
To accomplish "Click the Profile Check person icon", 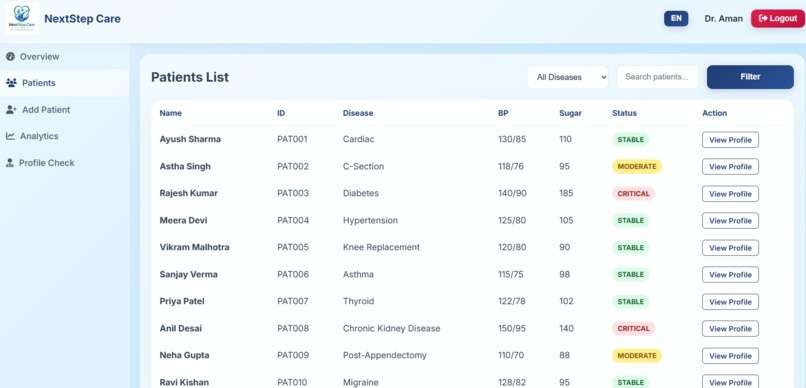I will coord(10,163).
